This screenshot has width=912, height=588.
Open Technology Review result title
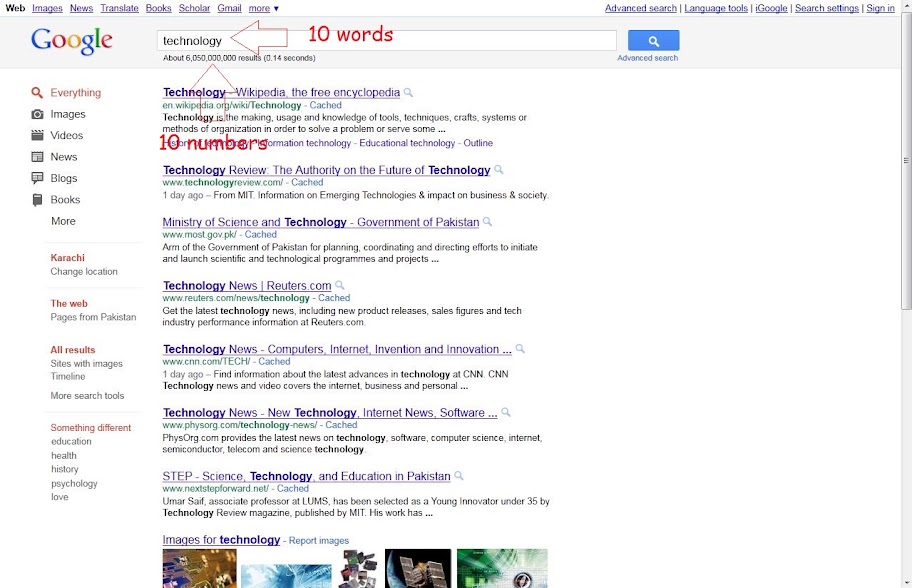click(326, 170)
